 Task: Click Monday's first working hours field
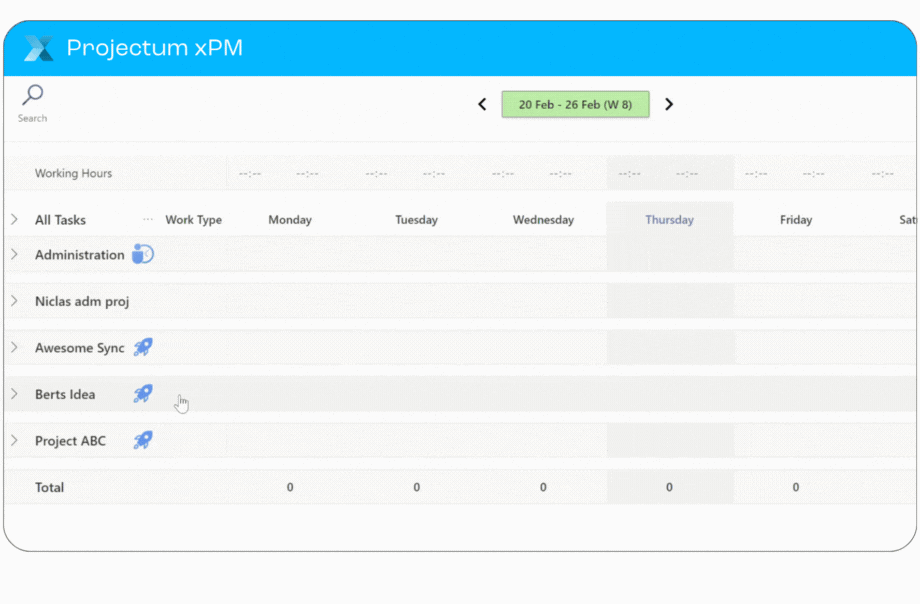pyautogui.click(x=250, y=174)
